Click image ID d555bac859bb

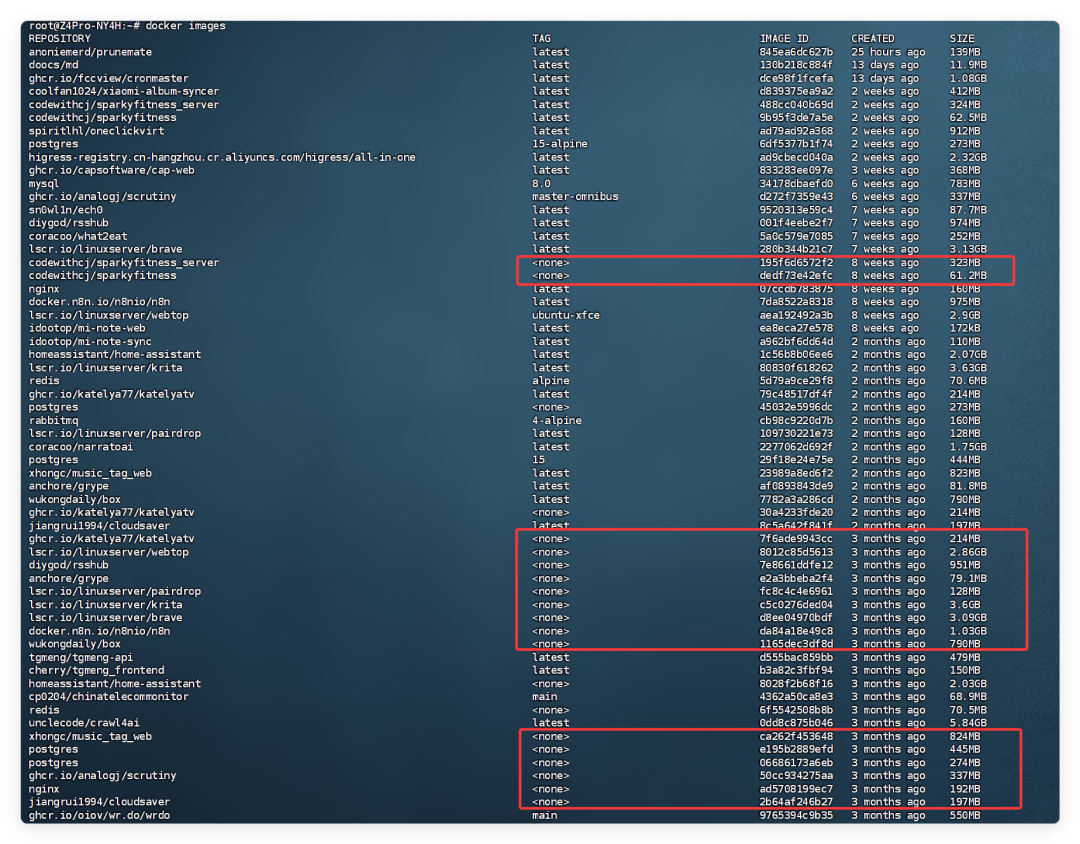click(796, 657)
